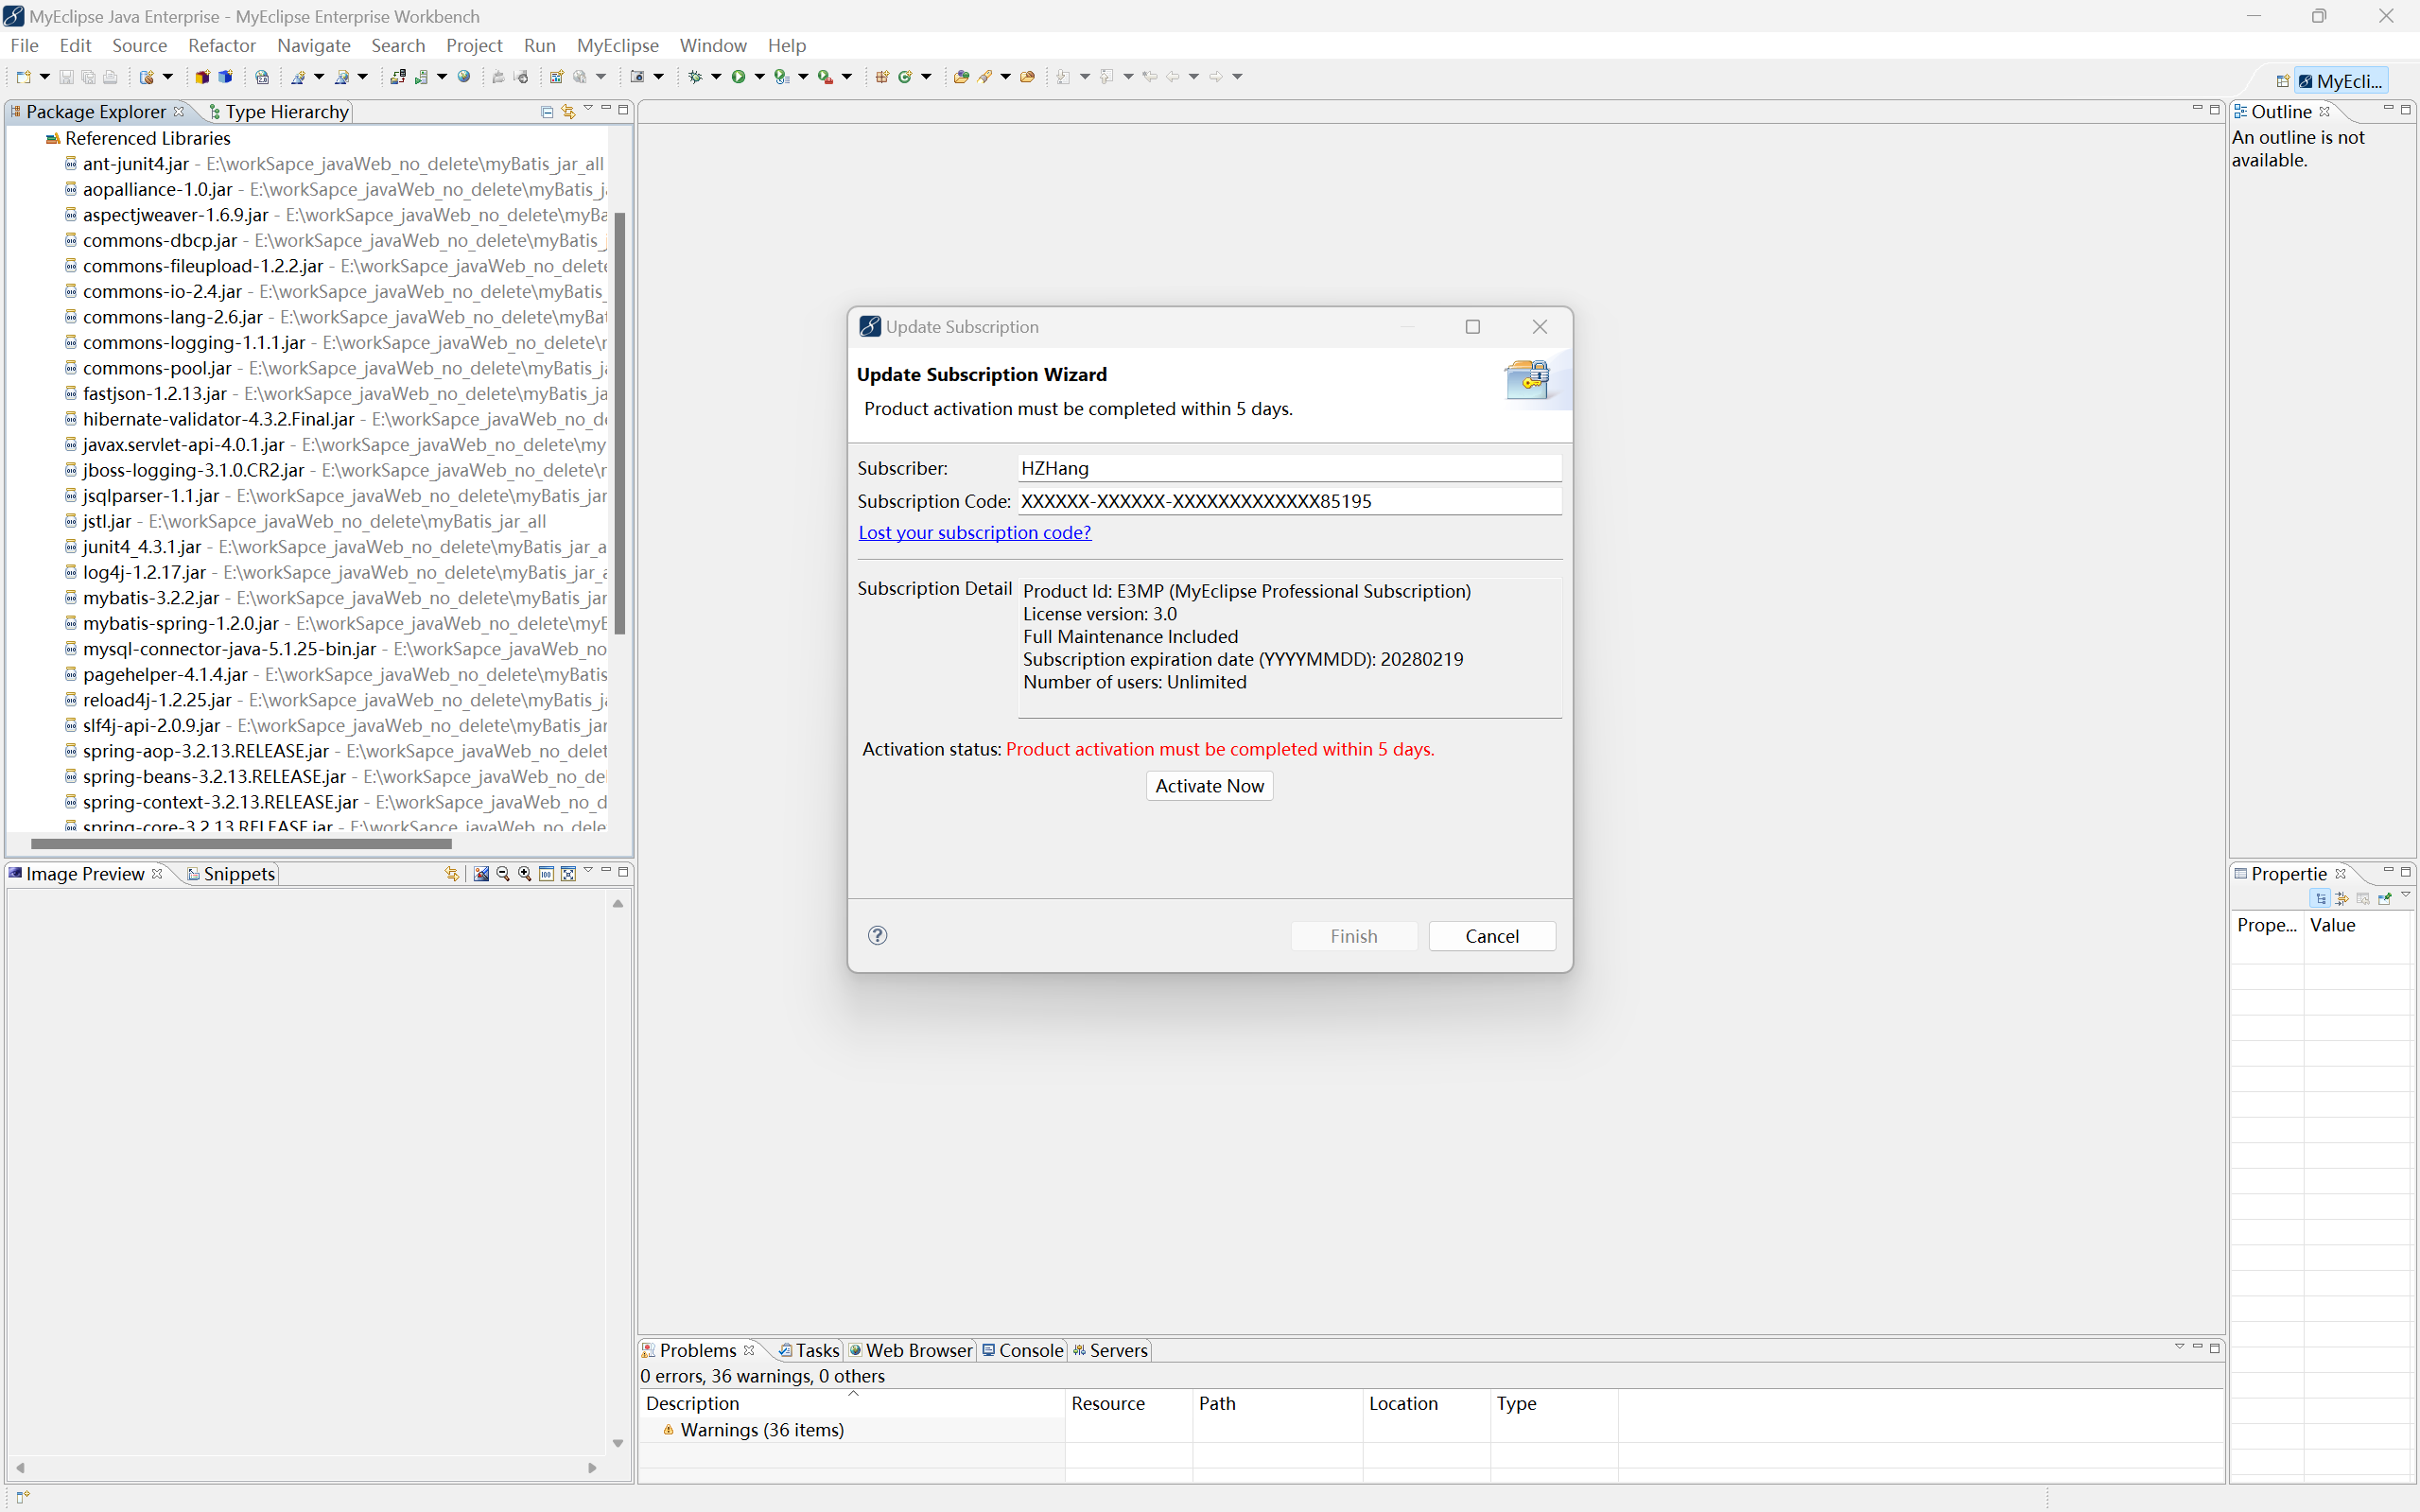Click the image thumbnail icon in Image Preview
Screen dimensions: 2420x1512
click(481, 873)
